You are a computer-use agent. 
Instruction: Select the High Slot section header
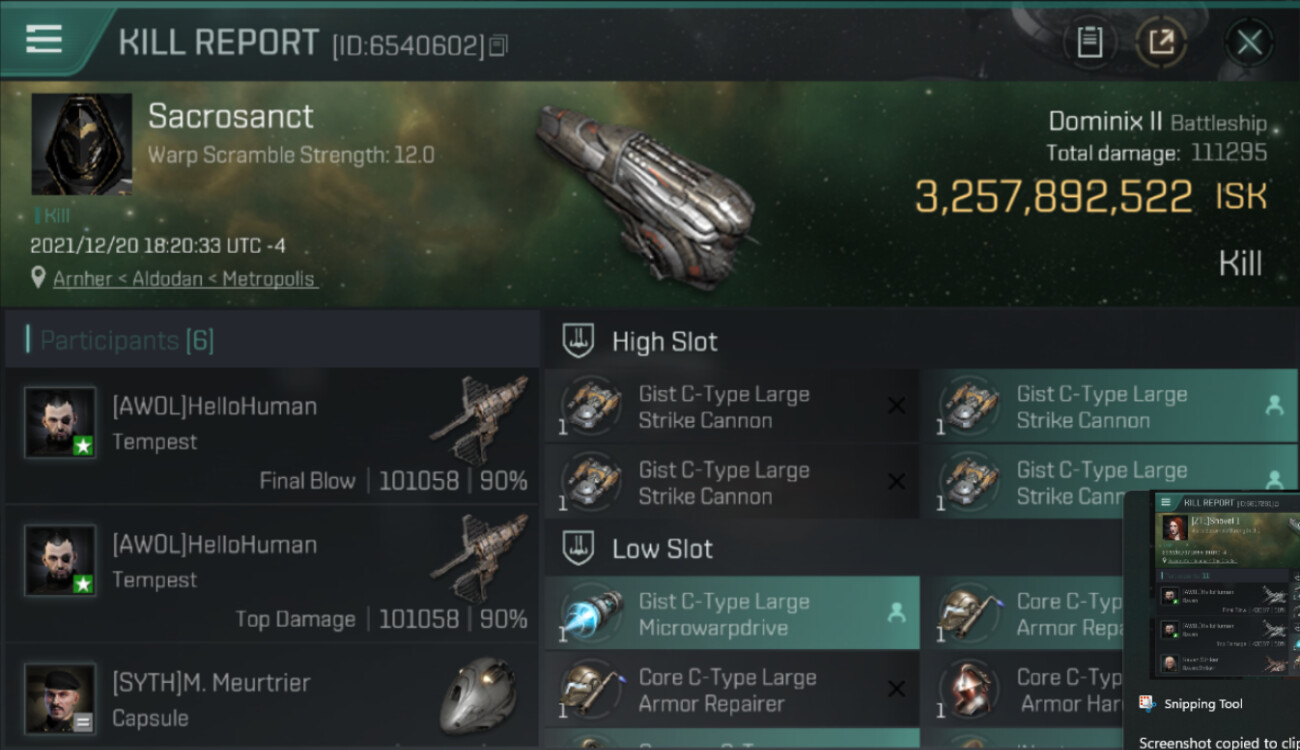[x=664, y=341]
